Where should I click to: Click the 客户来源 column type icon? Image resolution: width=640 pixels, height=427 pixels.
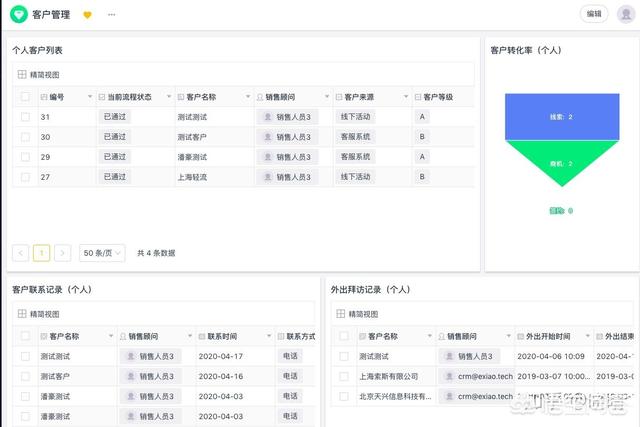[x=339, y=97]
